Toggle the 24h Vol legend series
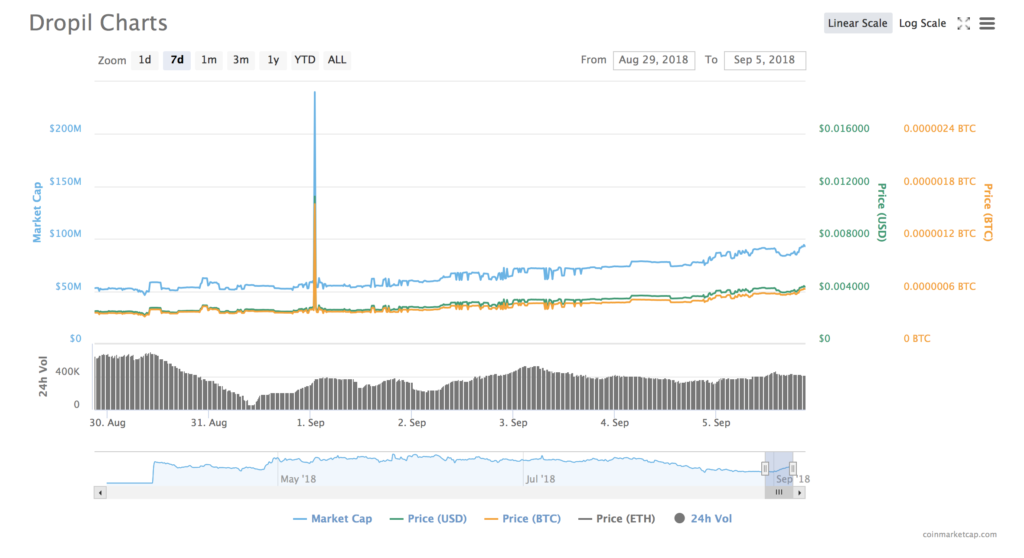 point(708,519)
